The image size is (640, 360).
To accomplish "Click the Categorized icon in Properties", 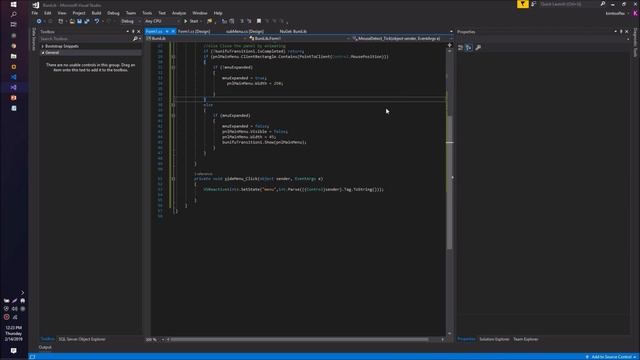I will (x=460, y=48).
